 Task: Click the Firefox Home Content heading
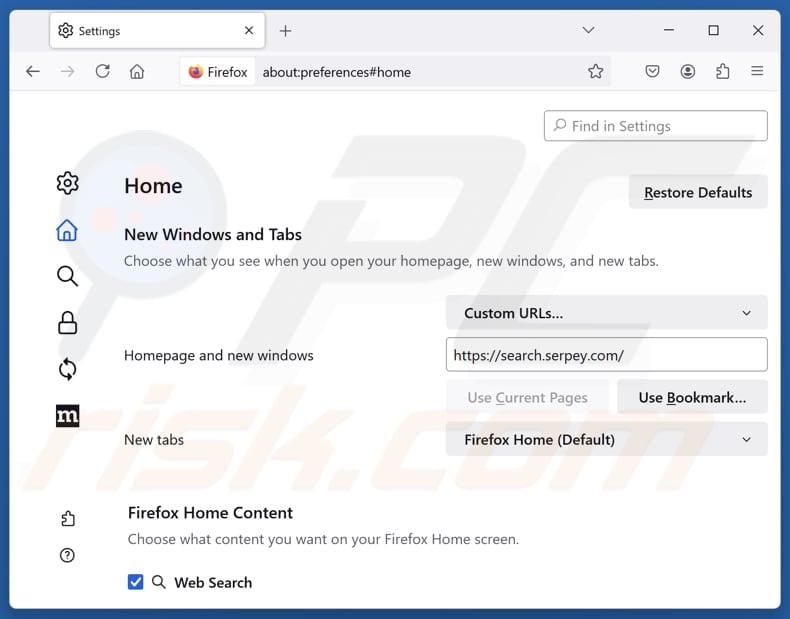click(x=210, y=512)
